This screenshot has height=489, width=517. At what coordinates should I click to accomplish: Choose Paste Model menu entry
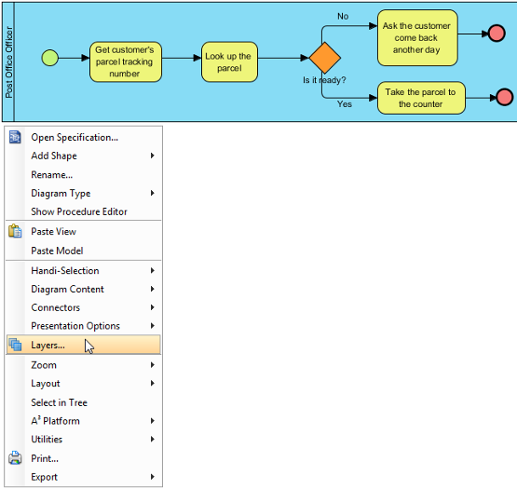(x=83, y=251)
